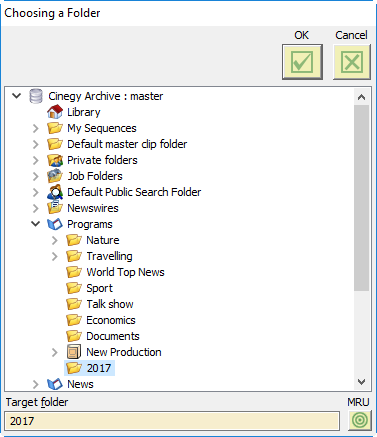Viewport: 377px width, 437px height.
Task: Select the Travelling label
Action: point(109,256)
